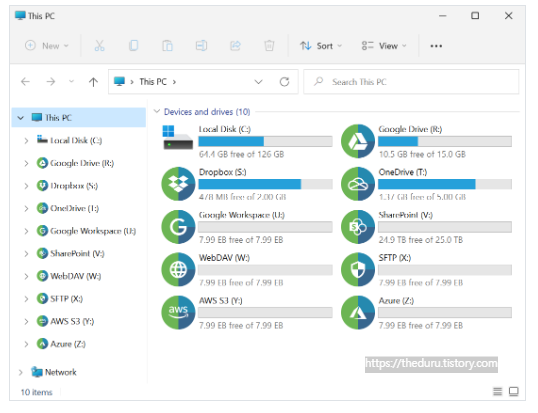Click the Delete trash icon
Viewport: 538px width, 413px height.
(269, 46)
